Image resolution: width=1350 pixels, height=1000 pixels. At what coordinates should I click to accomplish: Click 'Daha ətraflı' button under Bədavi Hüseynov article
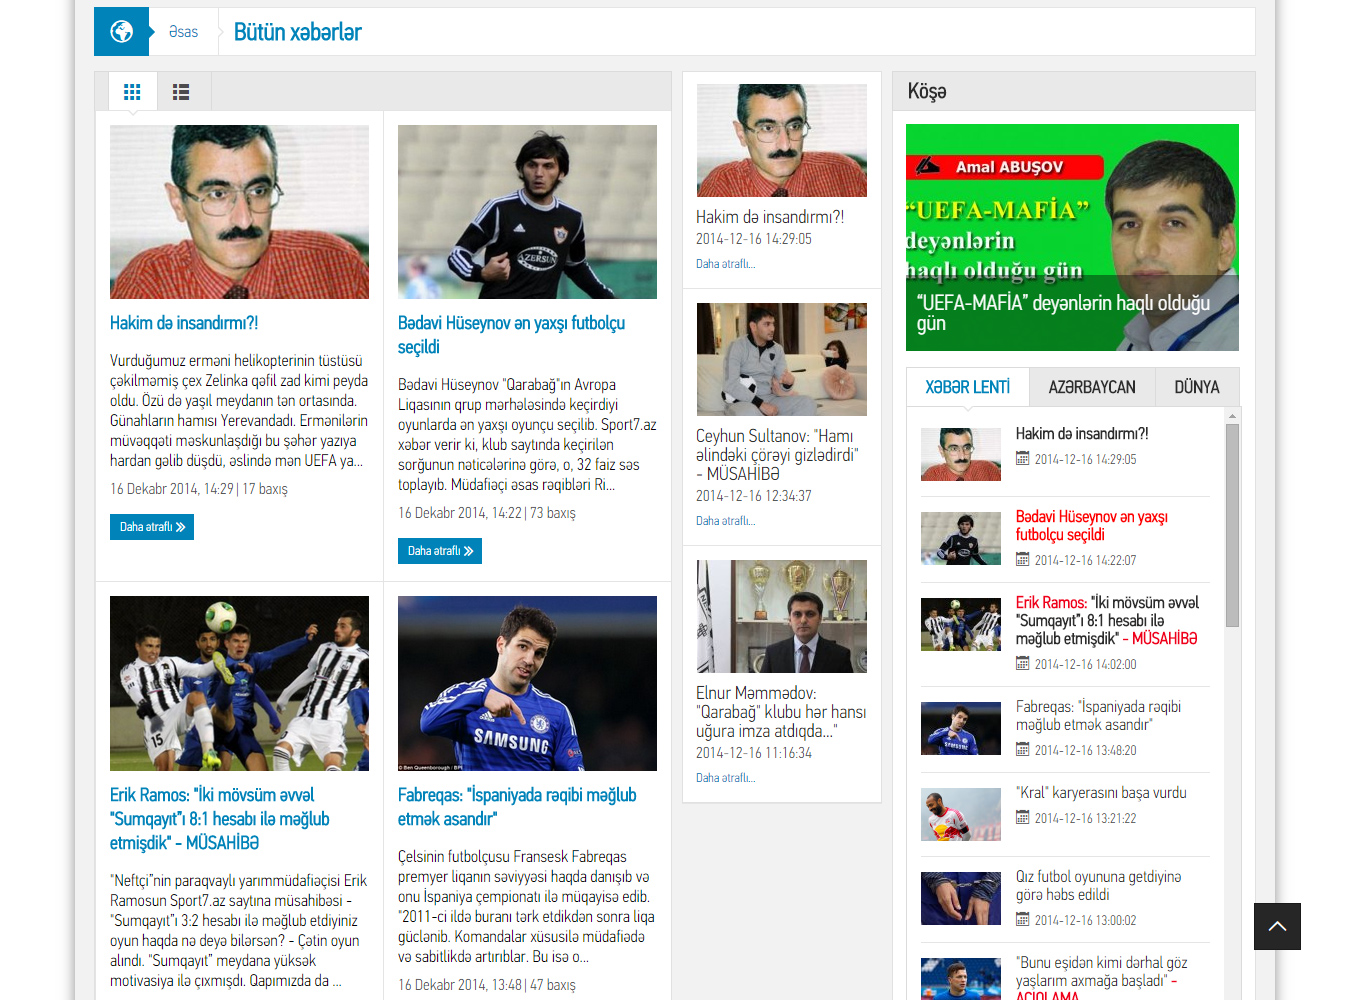coord(440,551)
